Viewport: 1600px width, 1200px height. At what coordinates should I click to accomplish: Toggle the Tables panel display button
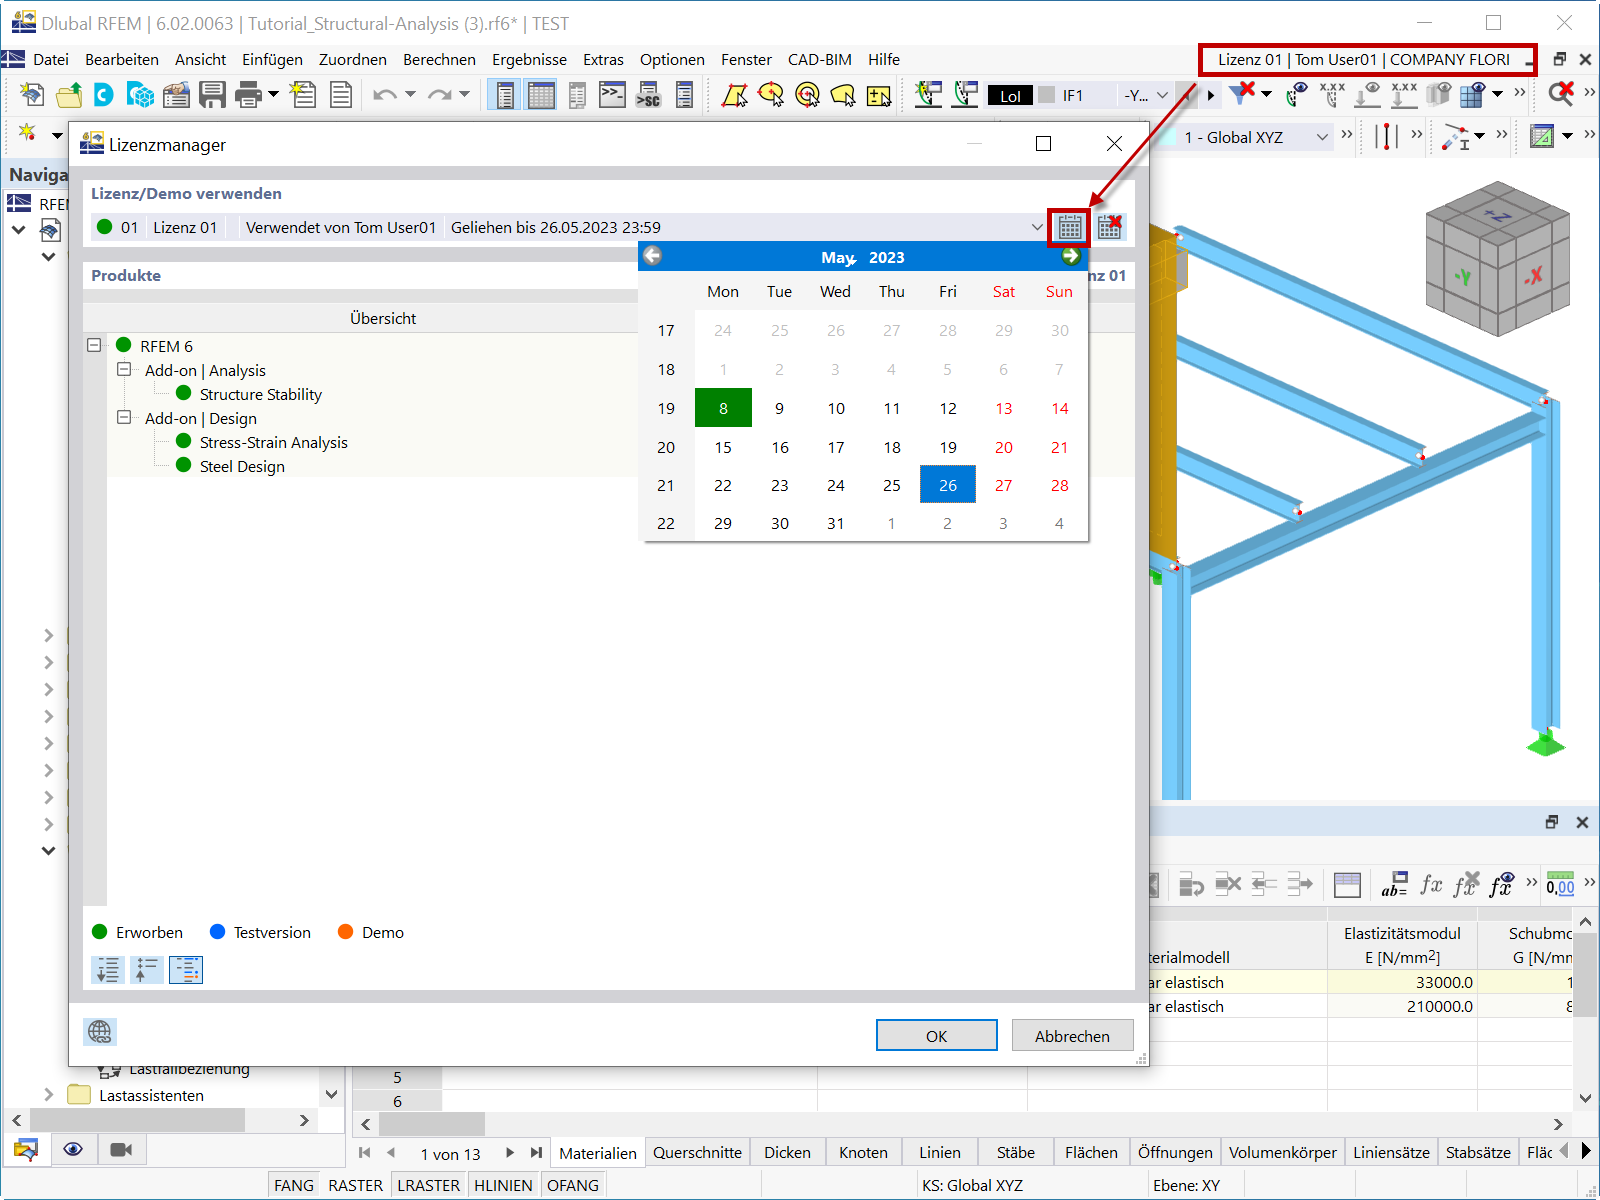(541, 95)
